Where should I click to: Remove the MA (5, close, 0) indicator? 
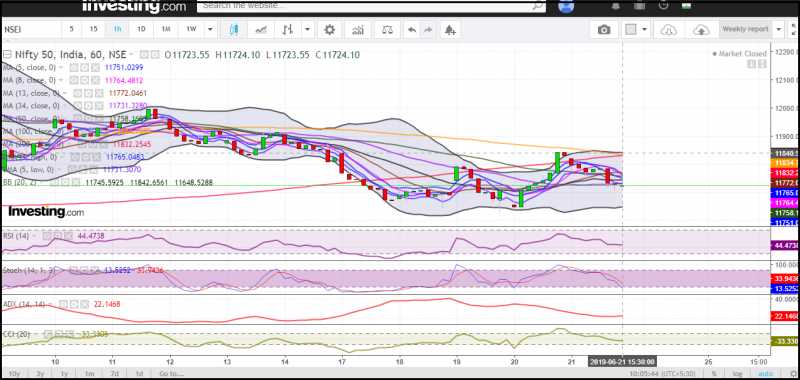(95, 67)
